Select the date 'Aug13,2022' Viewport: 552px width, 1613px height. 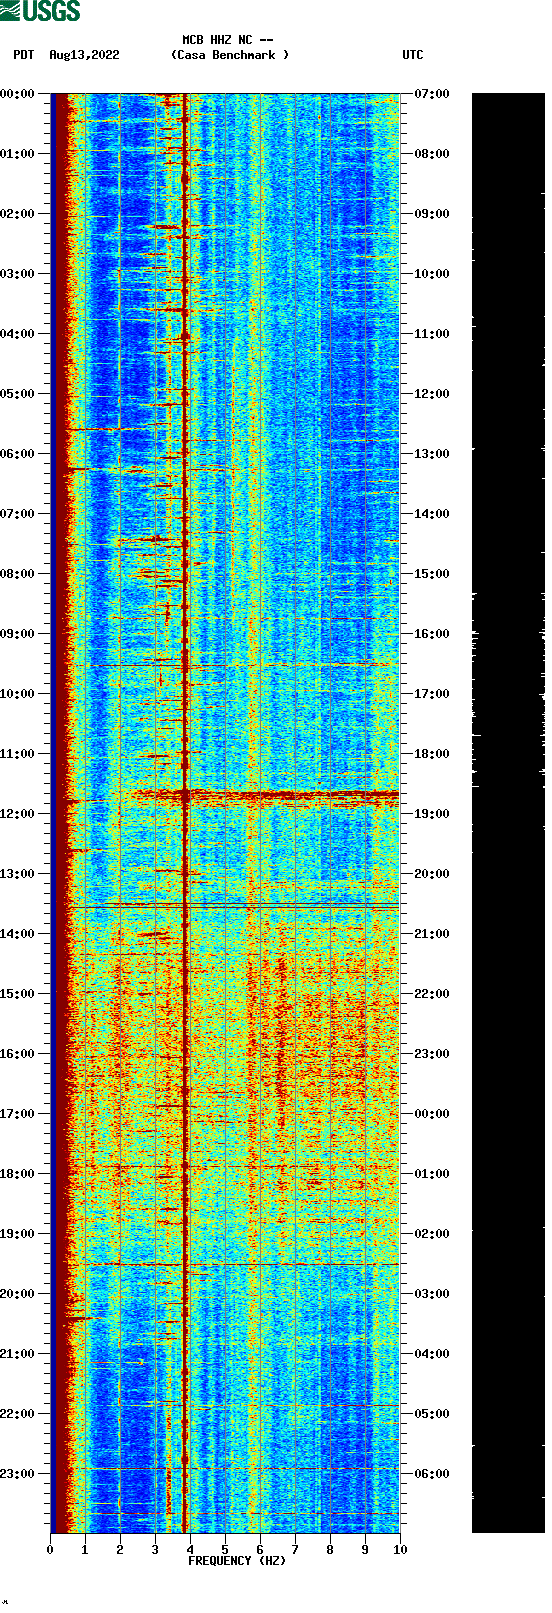[x=84, y=55]
